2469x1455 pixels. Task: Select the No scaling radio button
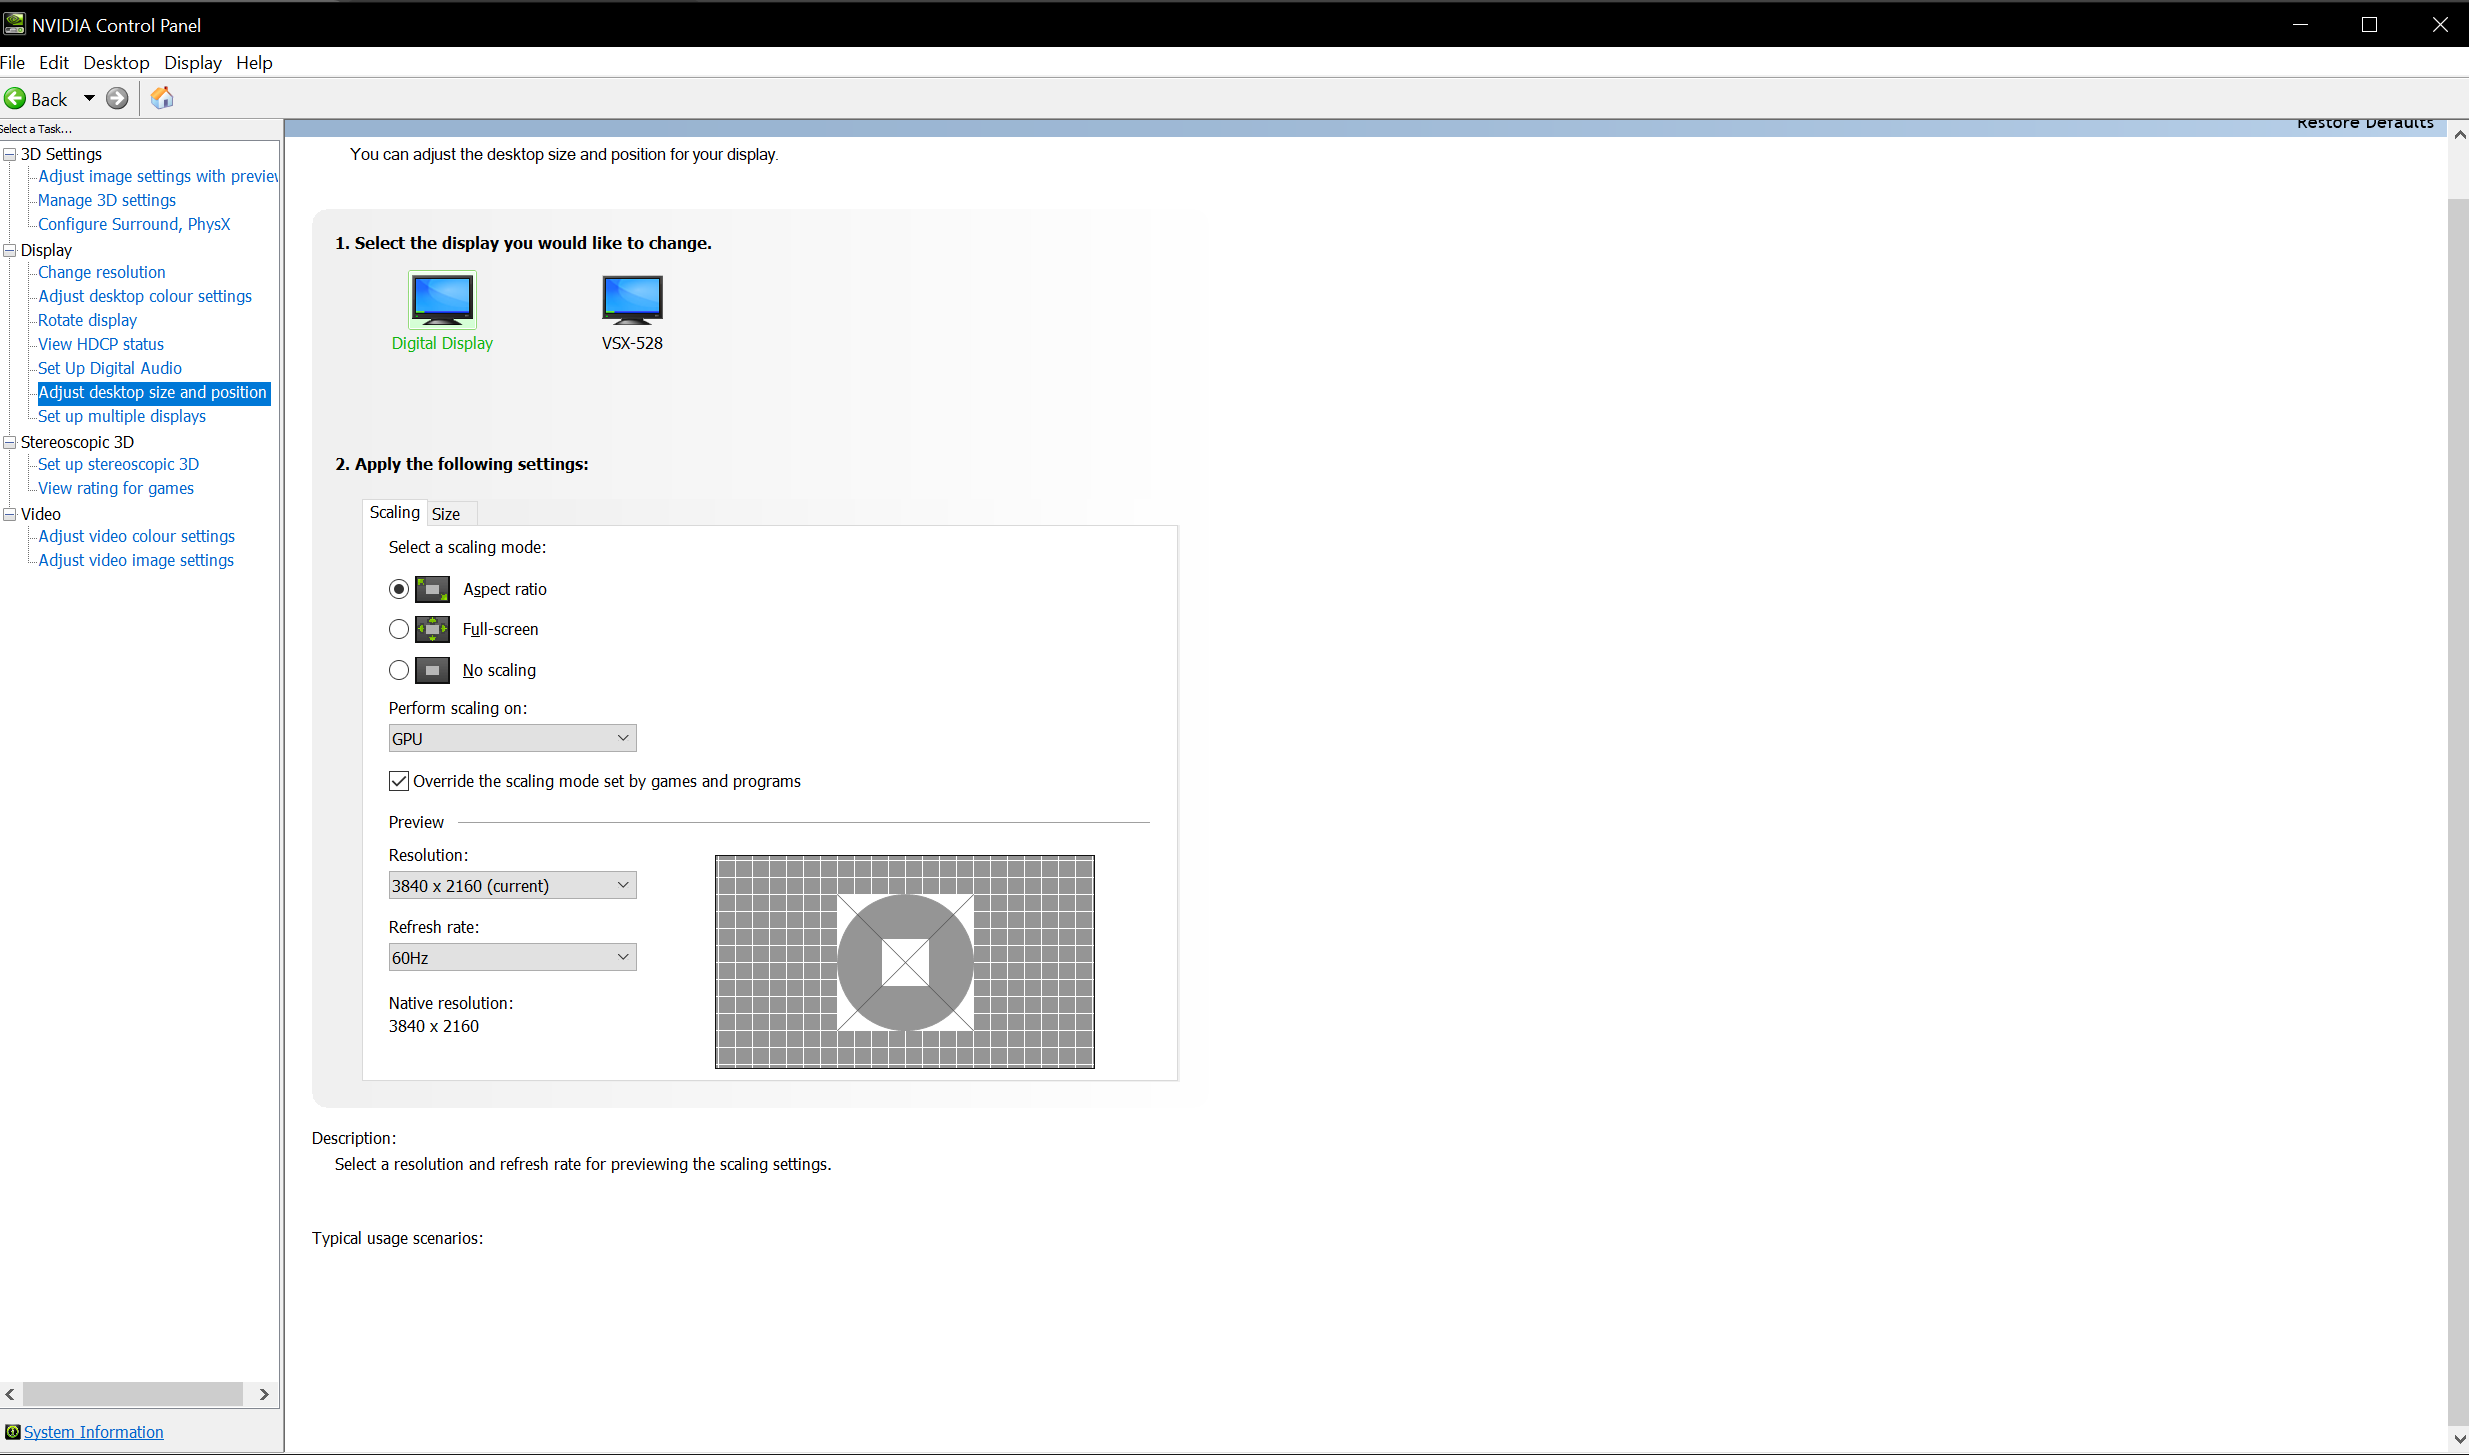(x=399, y=670)
